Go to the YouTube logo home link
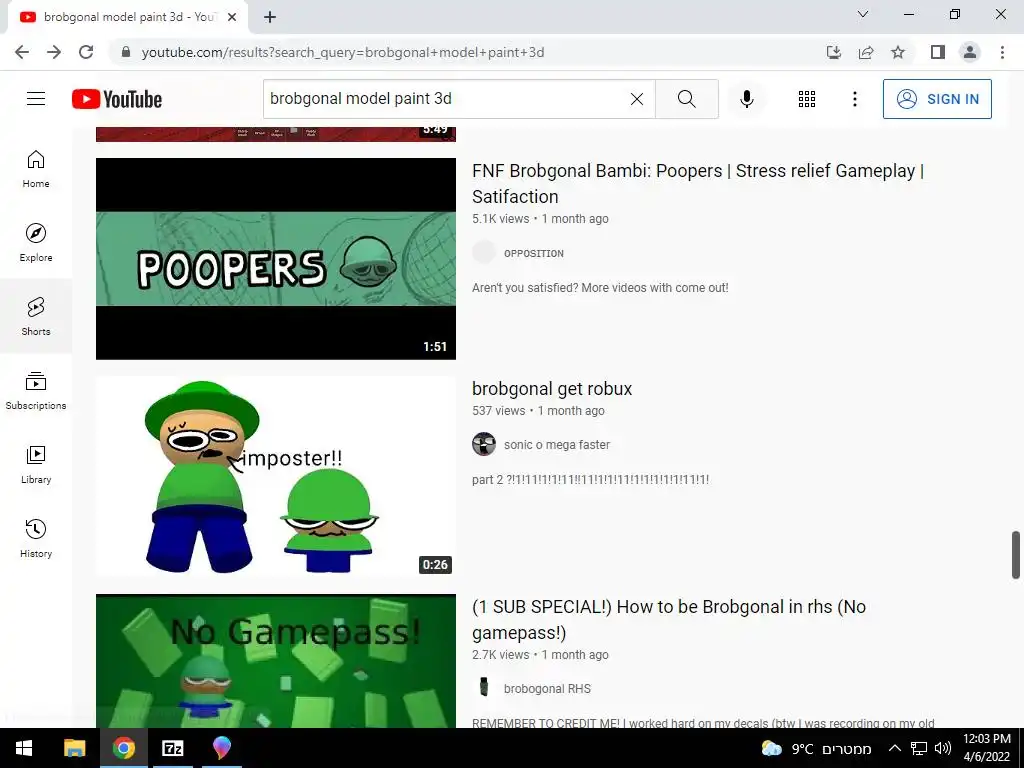Screen dimensions: 1024x768 pos(117,99)
